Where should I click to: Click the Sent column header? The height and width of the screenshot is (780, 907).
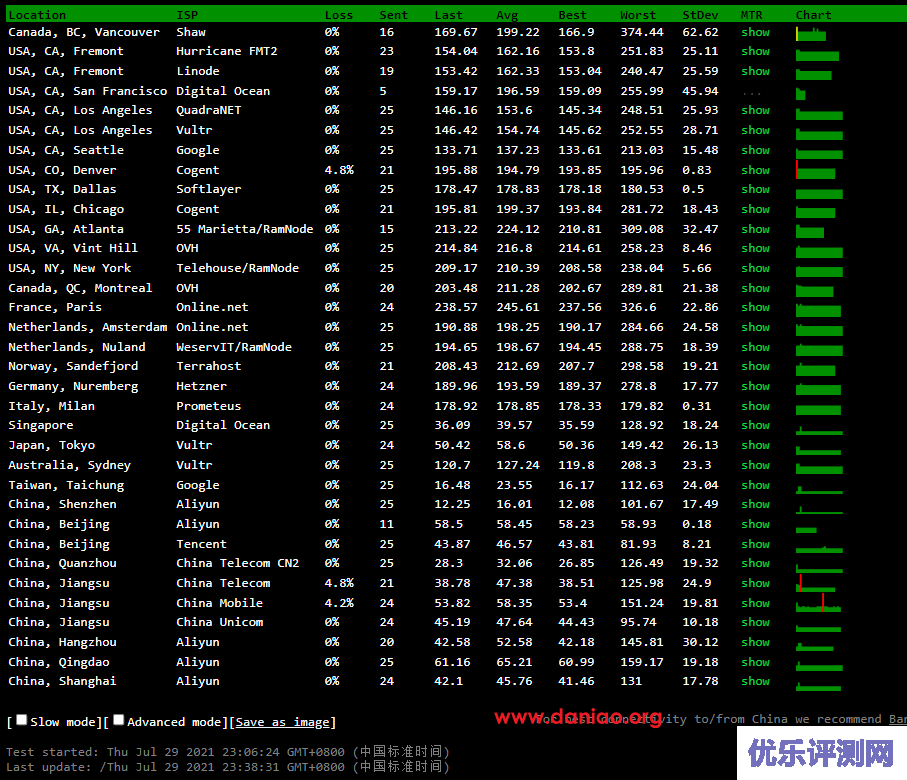tap(393, 15)
